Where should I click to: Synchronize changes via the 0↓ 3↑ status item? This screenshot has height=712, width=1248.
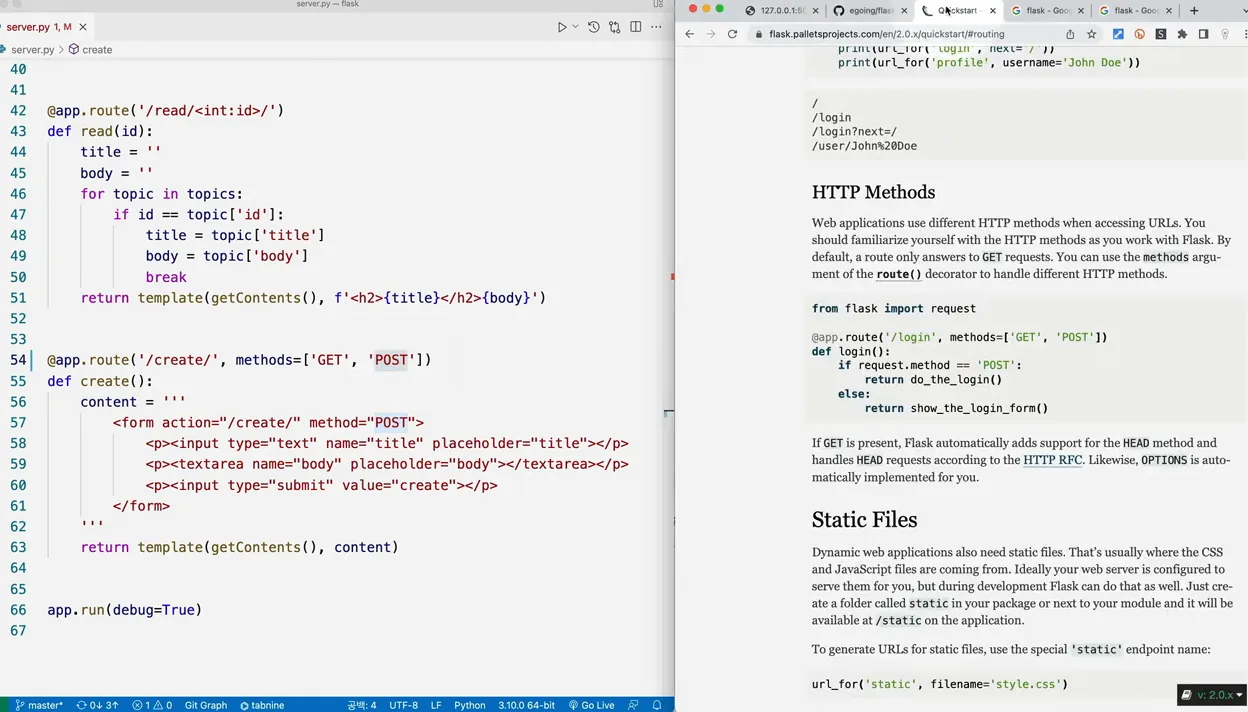click(97, 705)
